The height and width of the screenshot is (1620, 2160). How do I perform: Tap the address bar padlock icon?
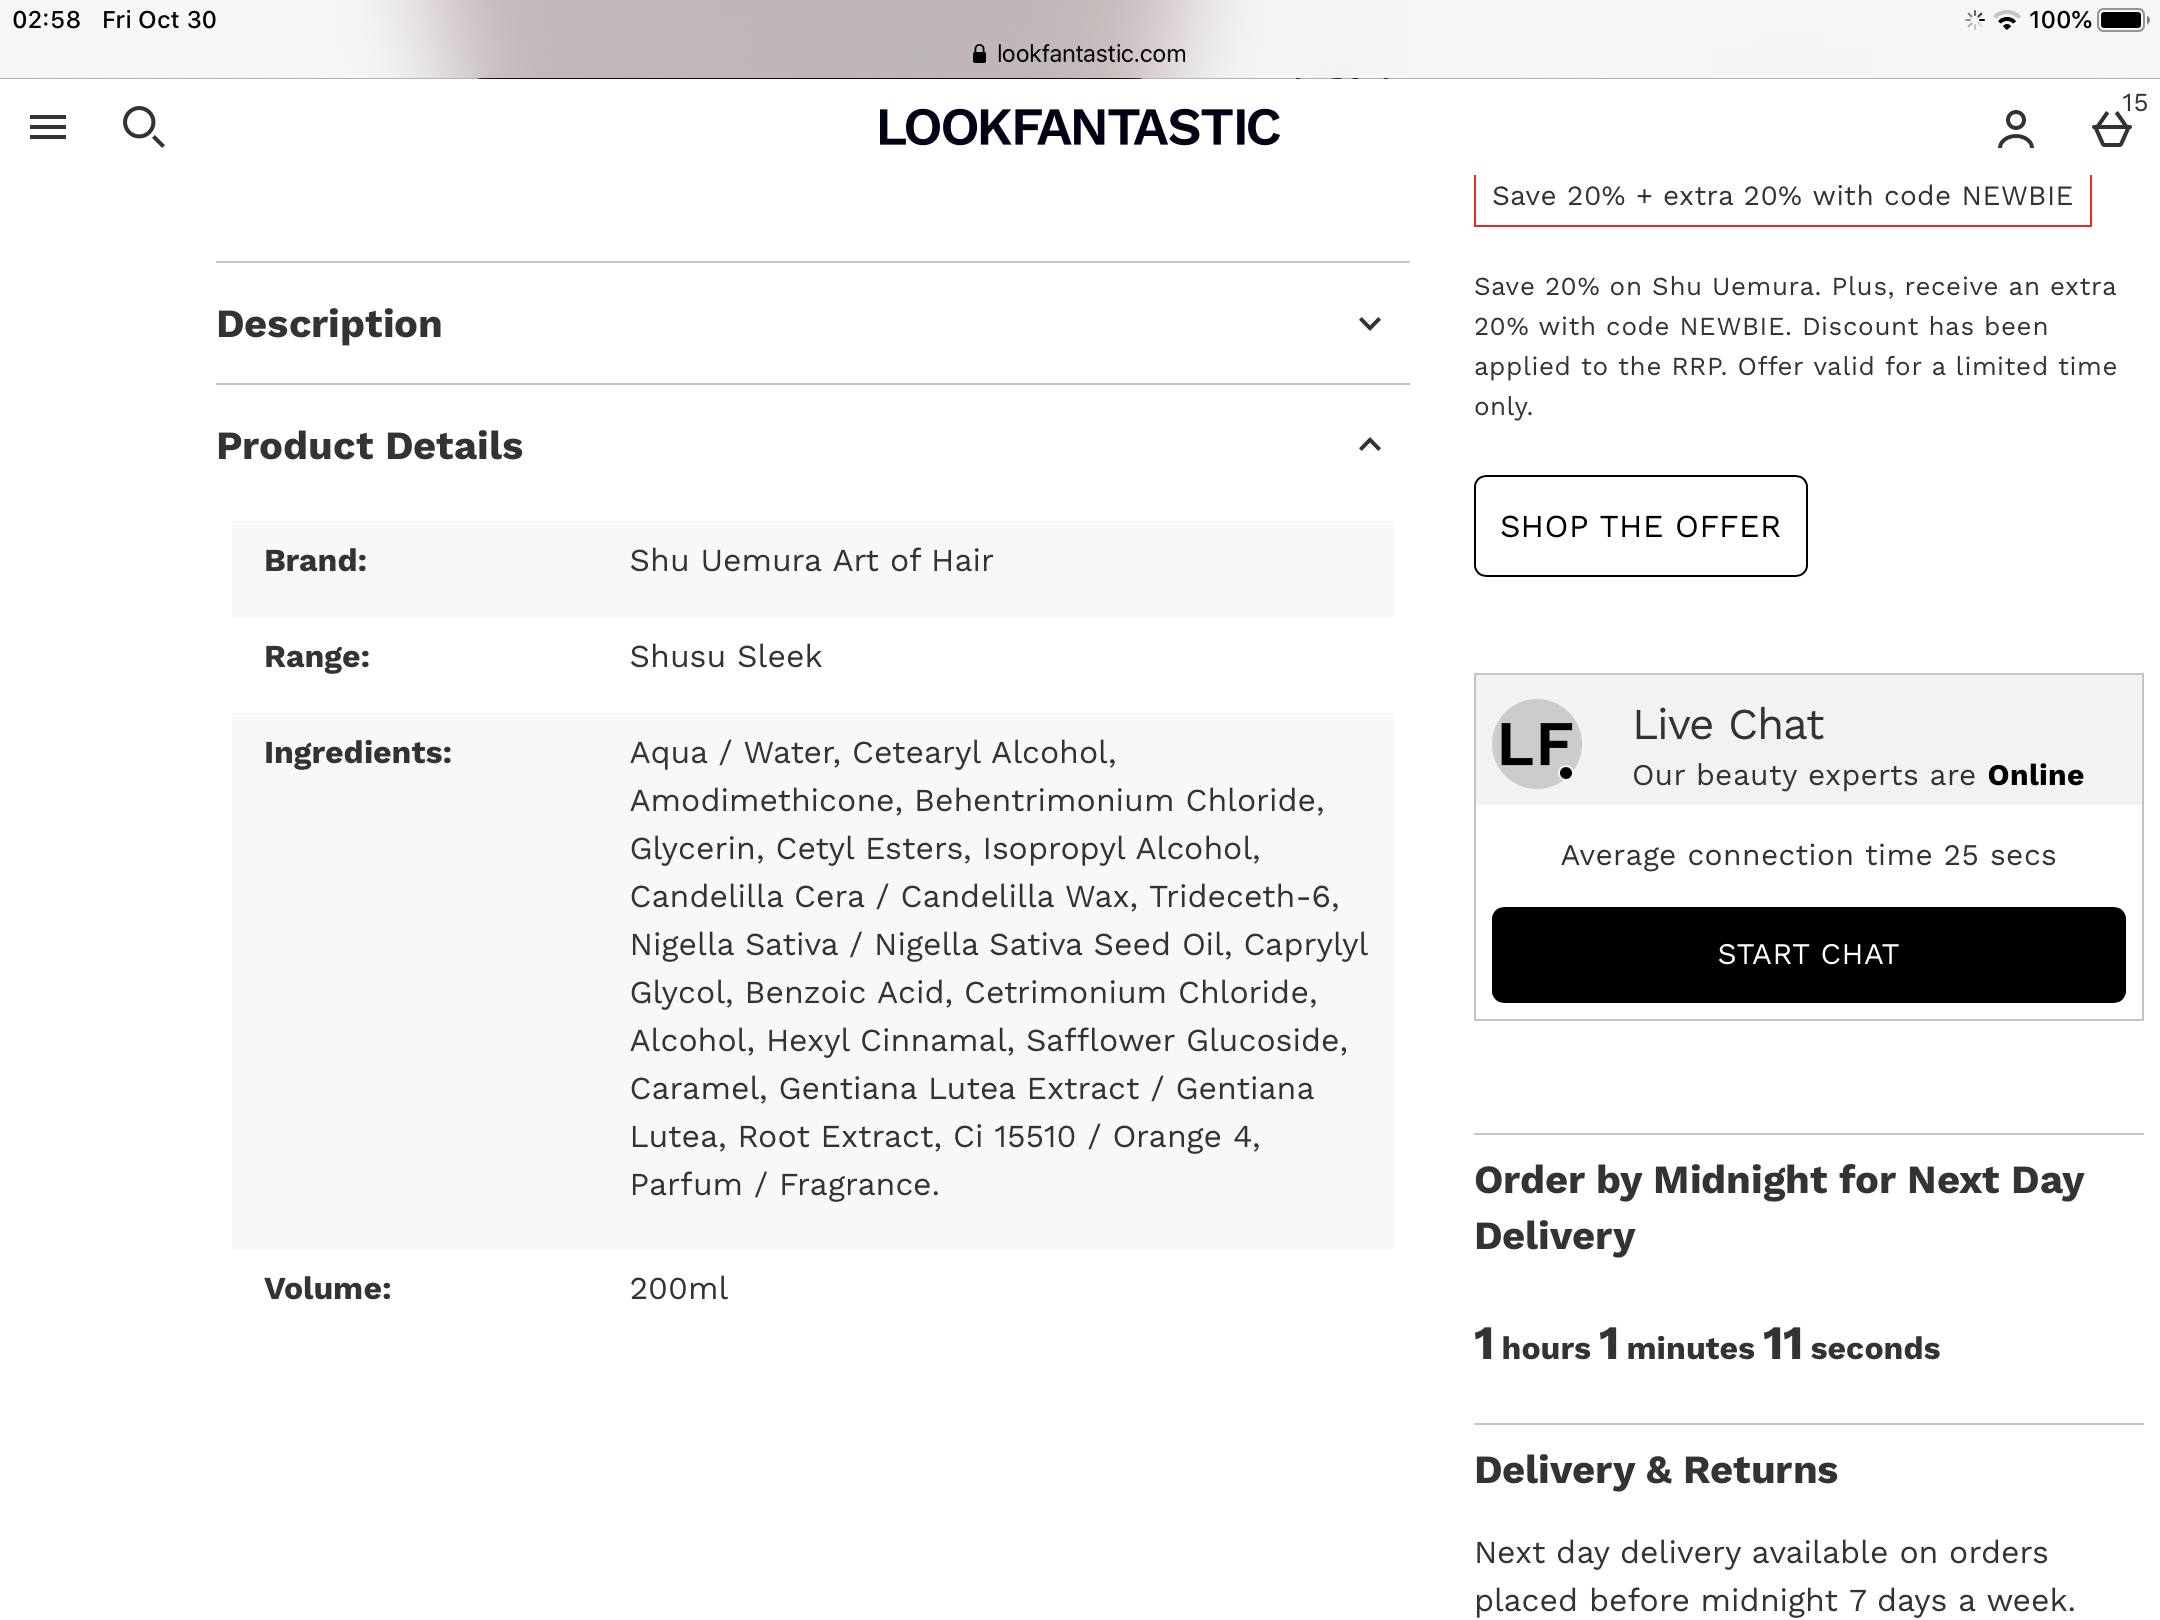point(979,54)
